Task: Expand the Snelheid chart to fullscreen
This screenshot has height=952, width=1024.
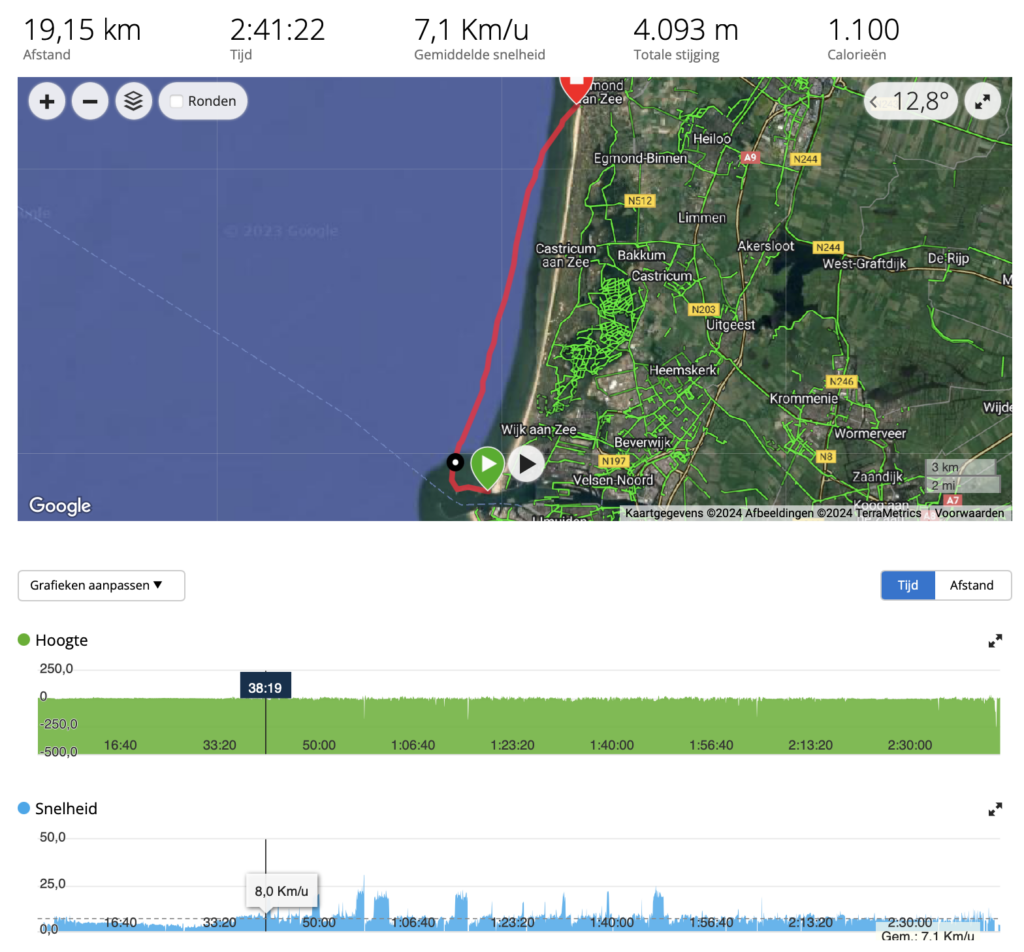Action: (x=995, y=810)
